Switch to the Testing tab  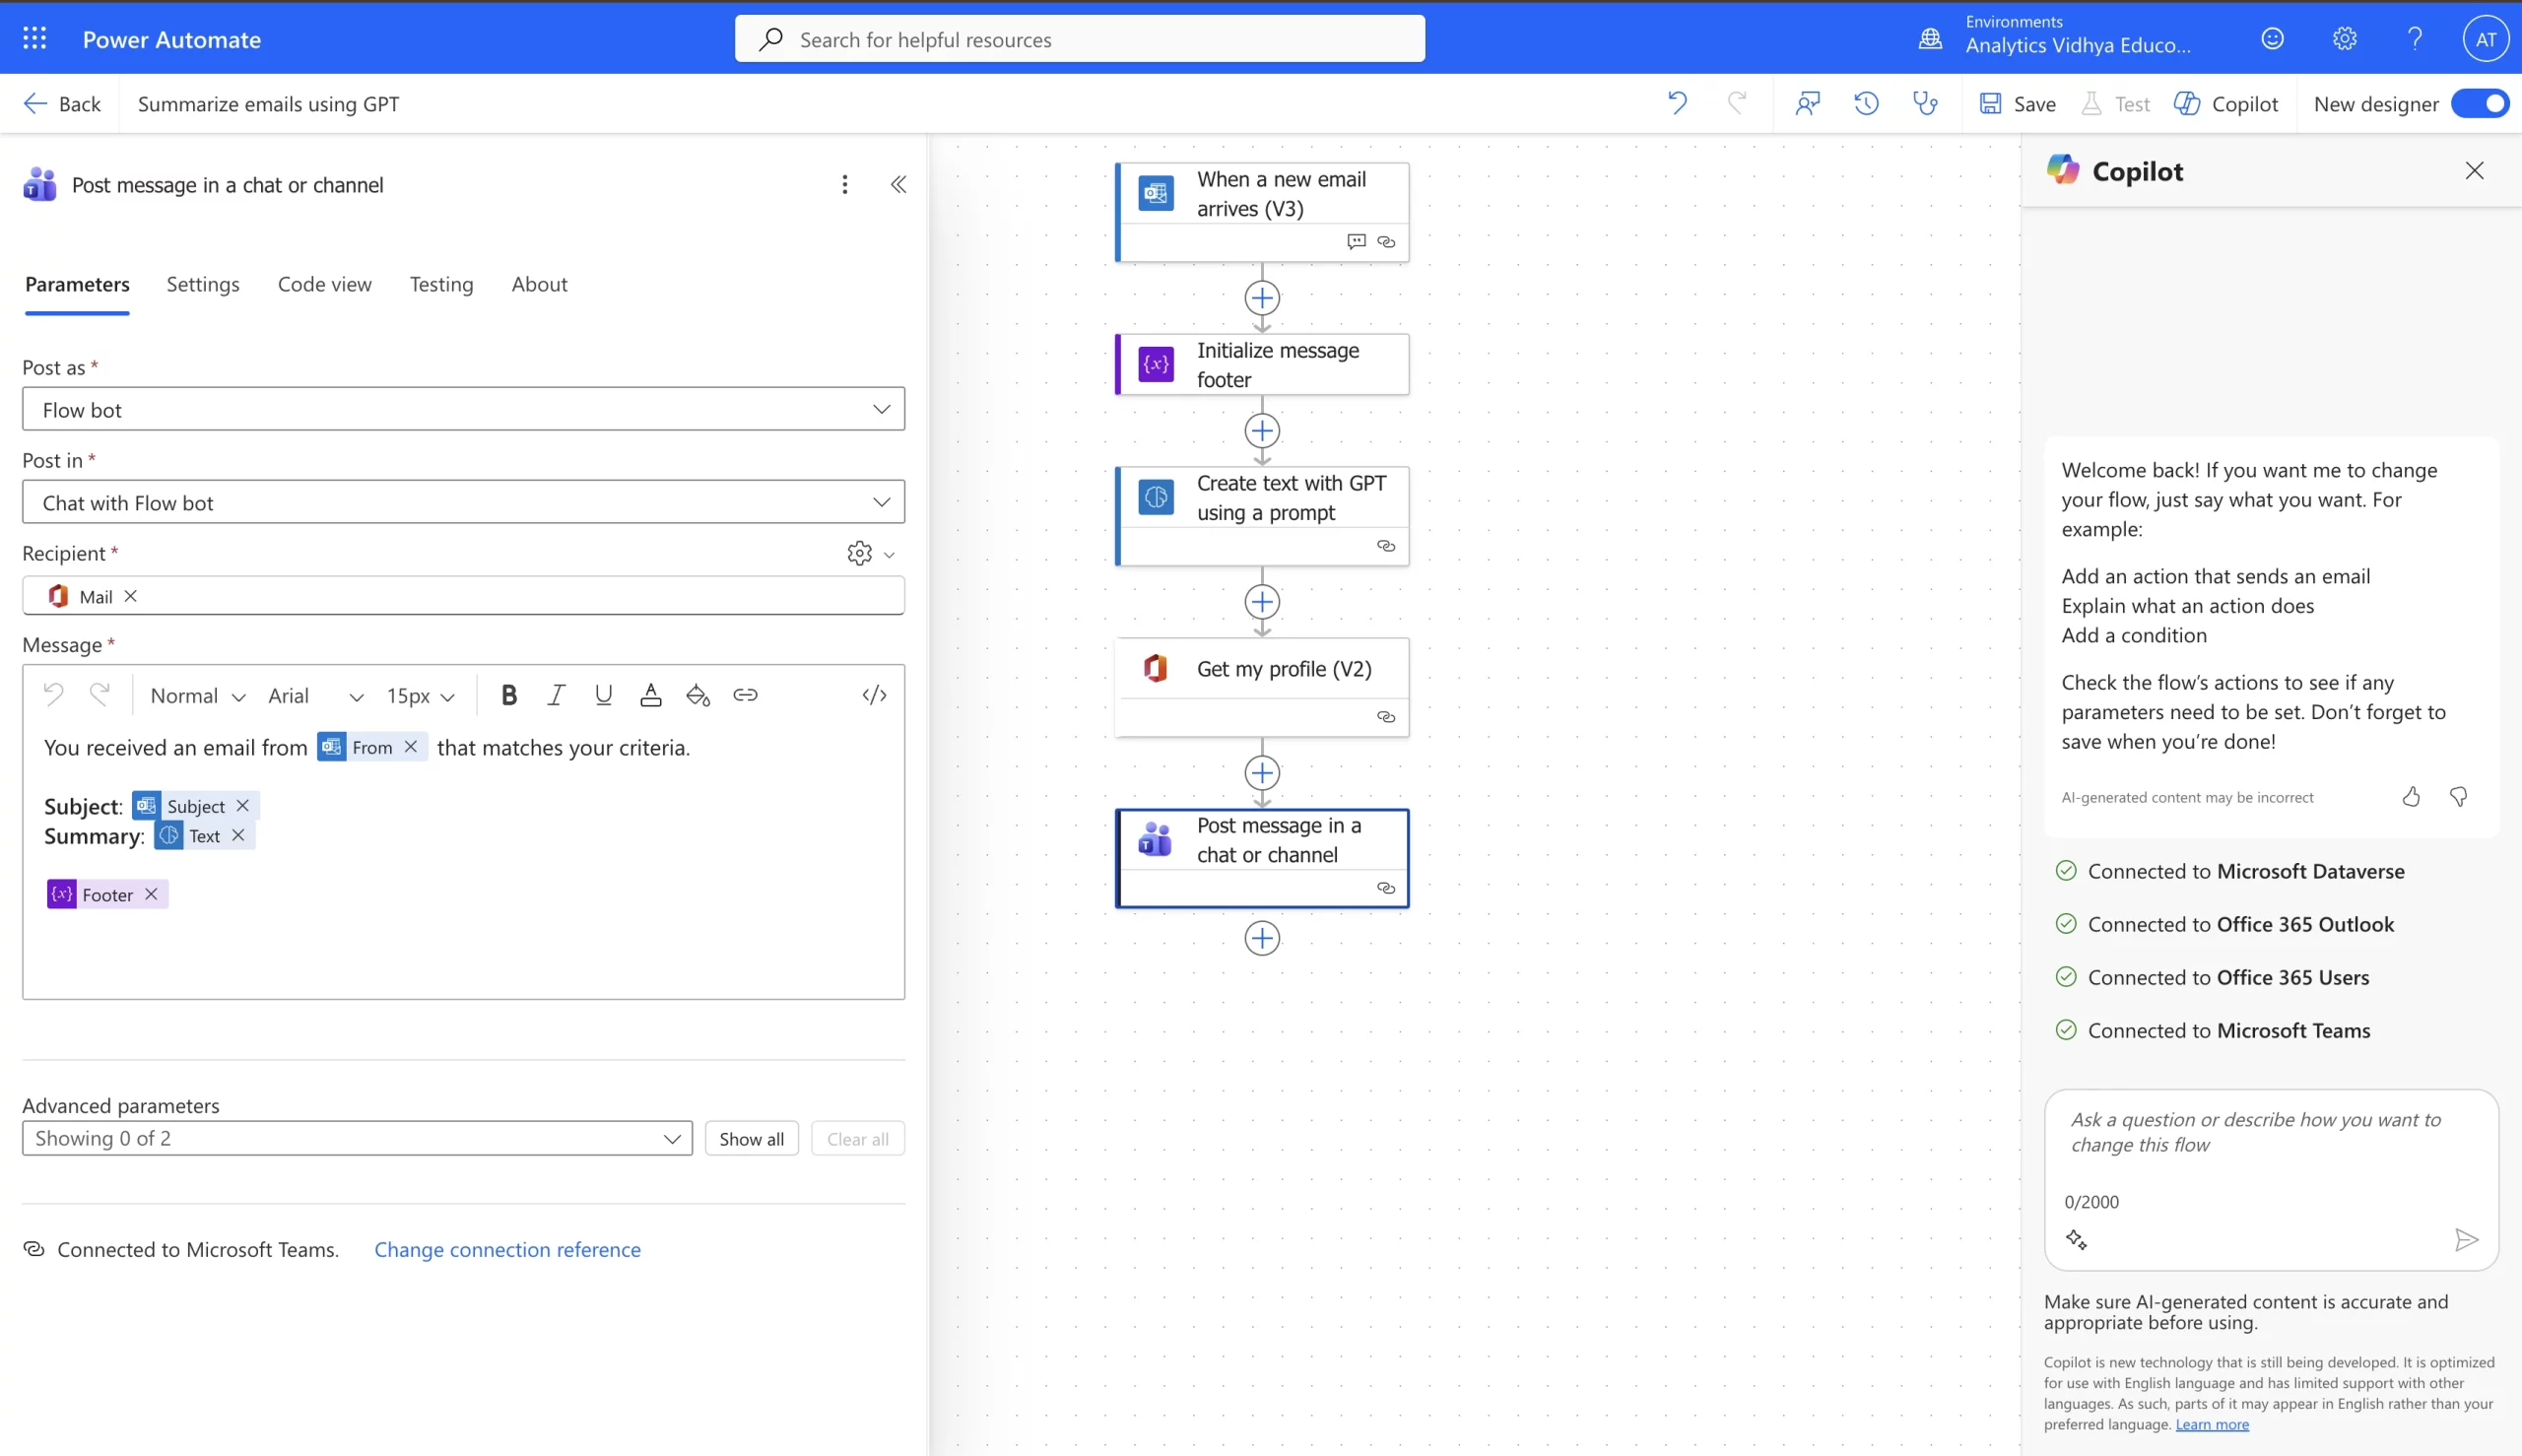[x=441, y=284]
